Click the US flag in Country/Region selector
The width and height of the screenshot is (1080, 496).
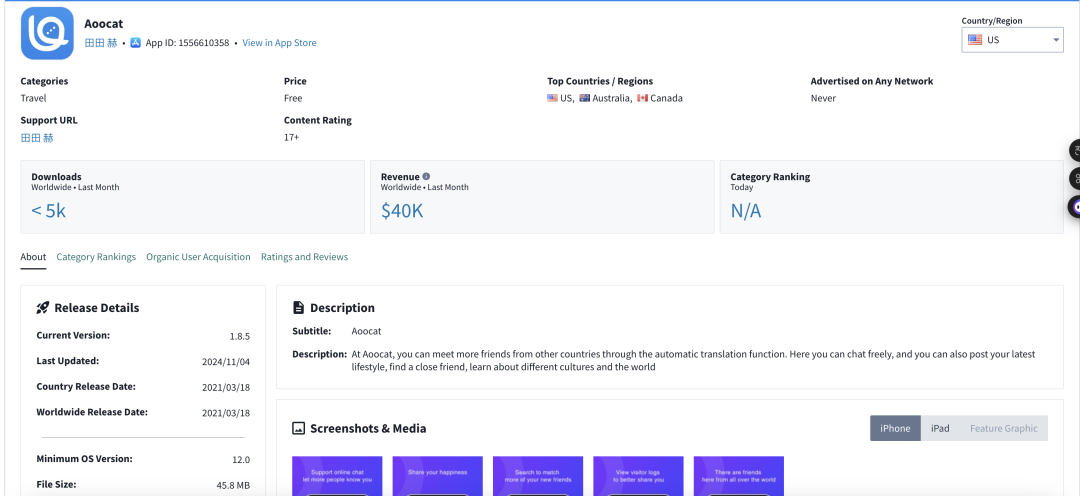(975, 40)
